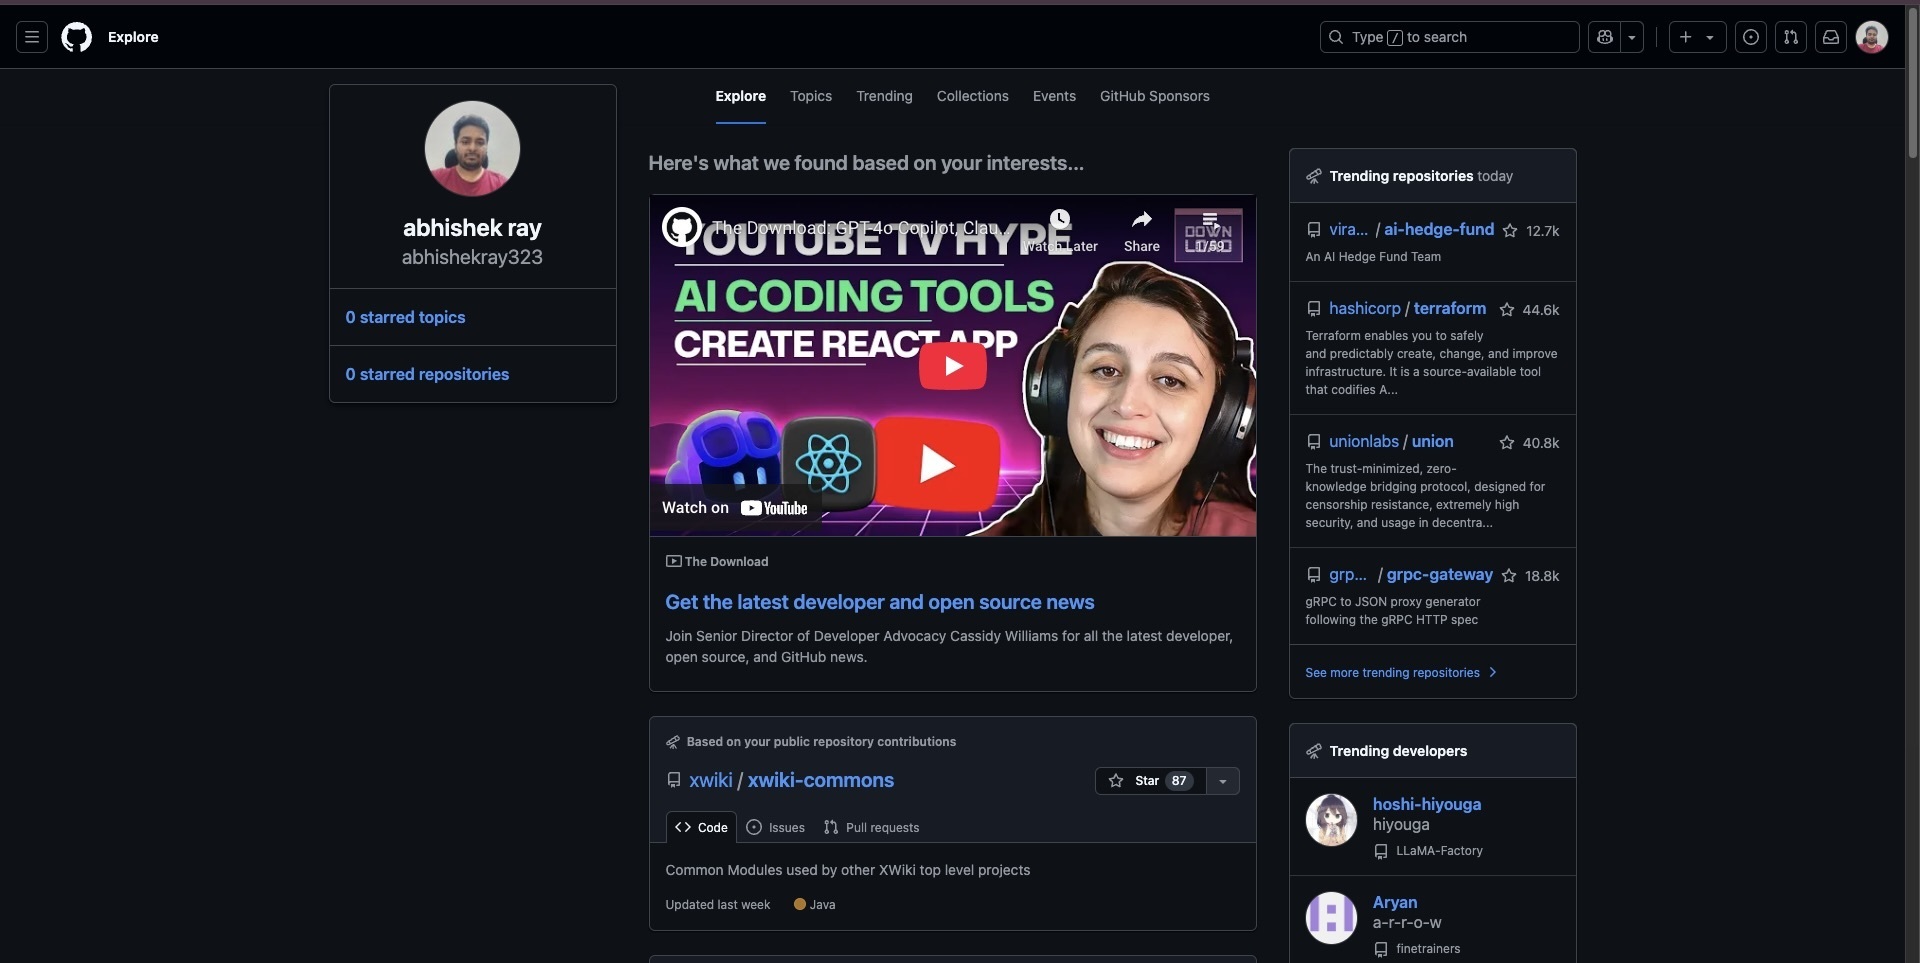Select the Explore tab
Image resolution: width=1920 pixels, height=963 pixels.
coord(740,96)
